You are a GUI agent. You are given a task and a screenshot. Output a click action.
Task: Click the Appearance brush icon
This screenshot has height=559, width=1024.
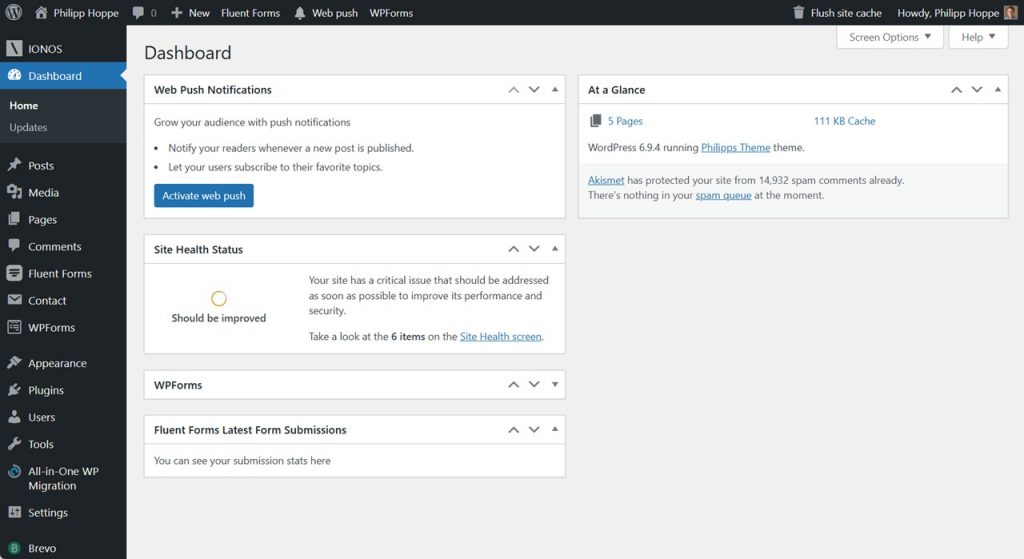coord(14,362)
